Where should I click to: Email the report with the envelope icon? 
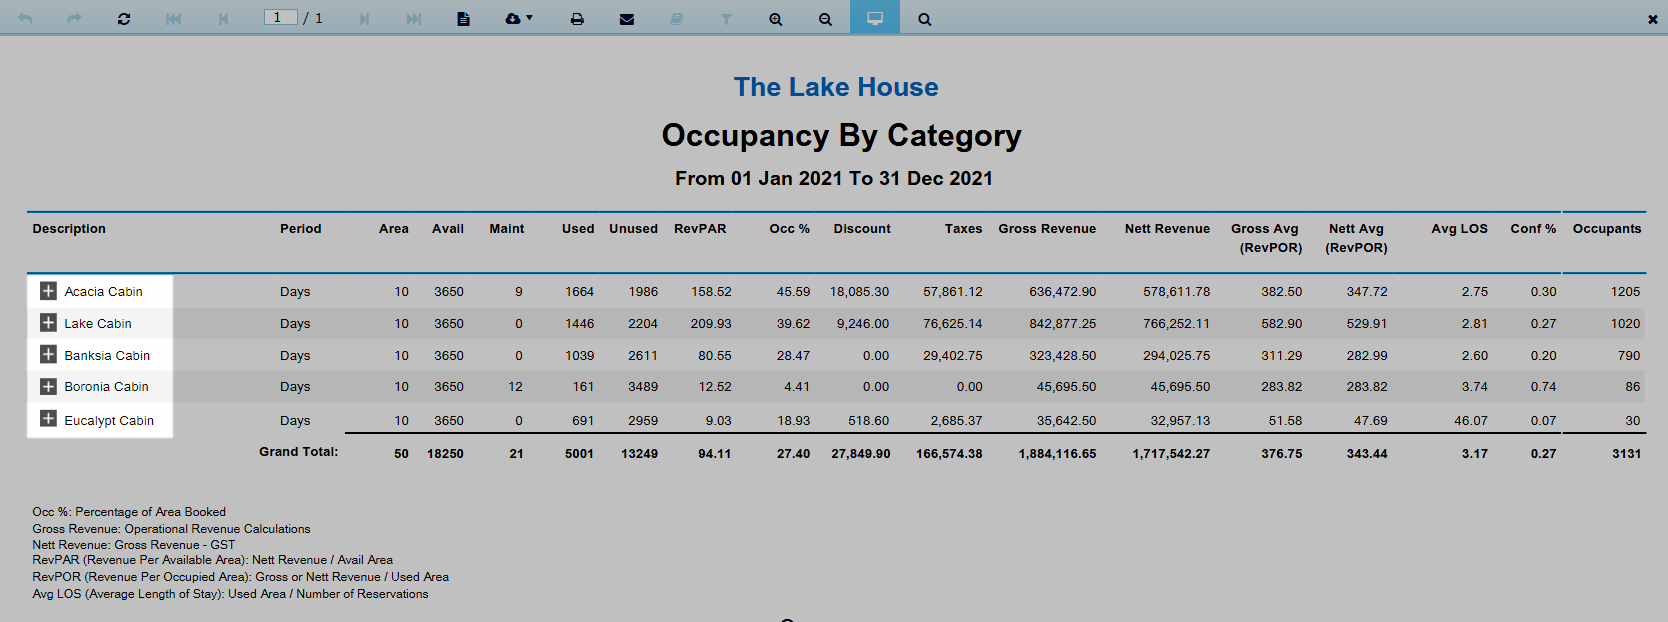(x=627, y=19)
